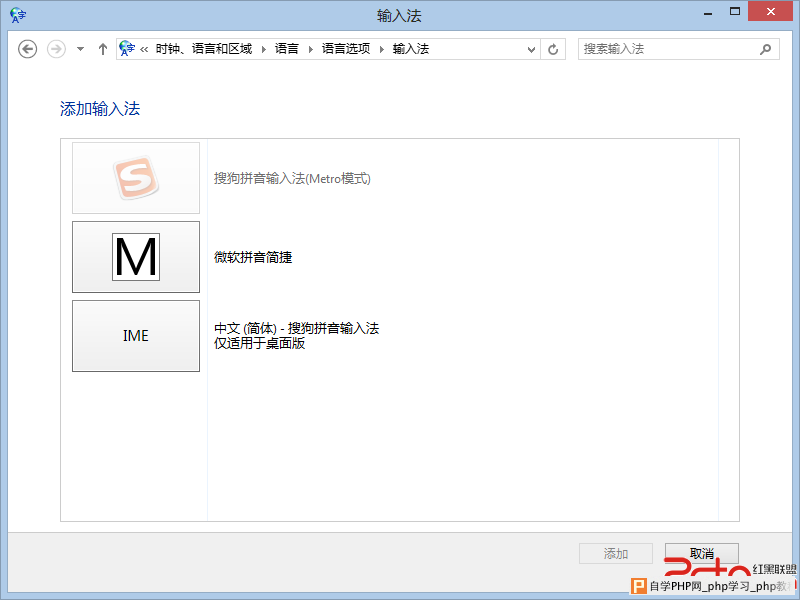This screenshot has height=600, width=800.
Task: Click the window icon in title bar
Action: click(x=18, y=15)
